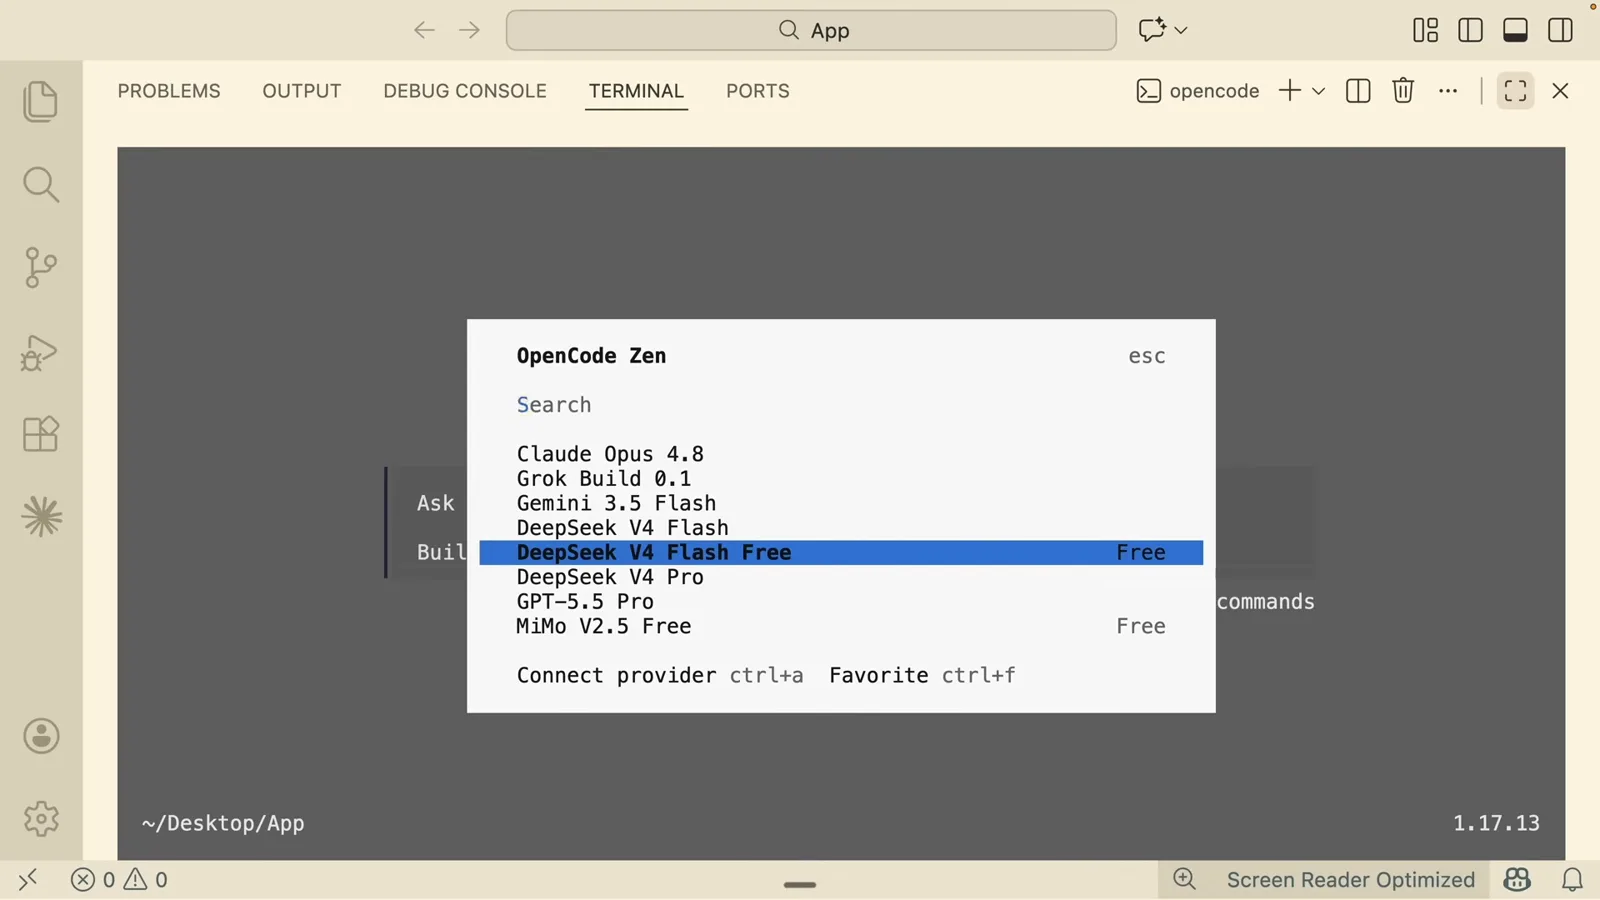Click the opencode terminal label
Viewport: 1600px width, 900px height.
[x=1198, y=91]
